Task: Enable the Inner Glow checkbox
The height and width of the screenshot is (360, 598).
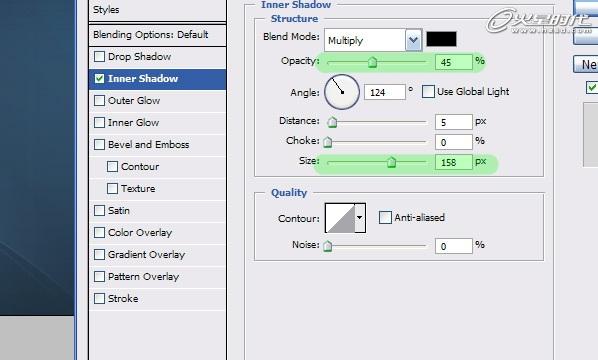Action: pos(99,123)
